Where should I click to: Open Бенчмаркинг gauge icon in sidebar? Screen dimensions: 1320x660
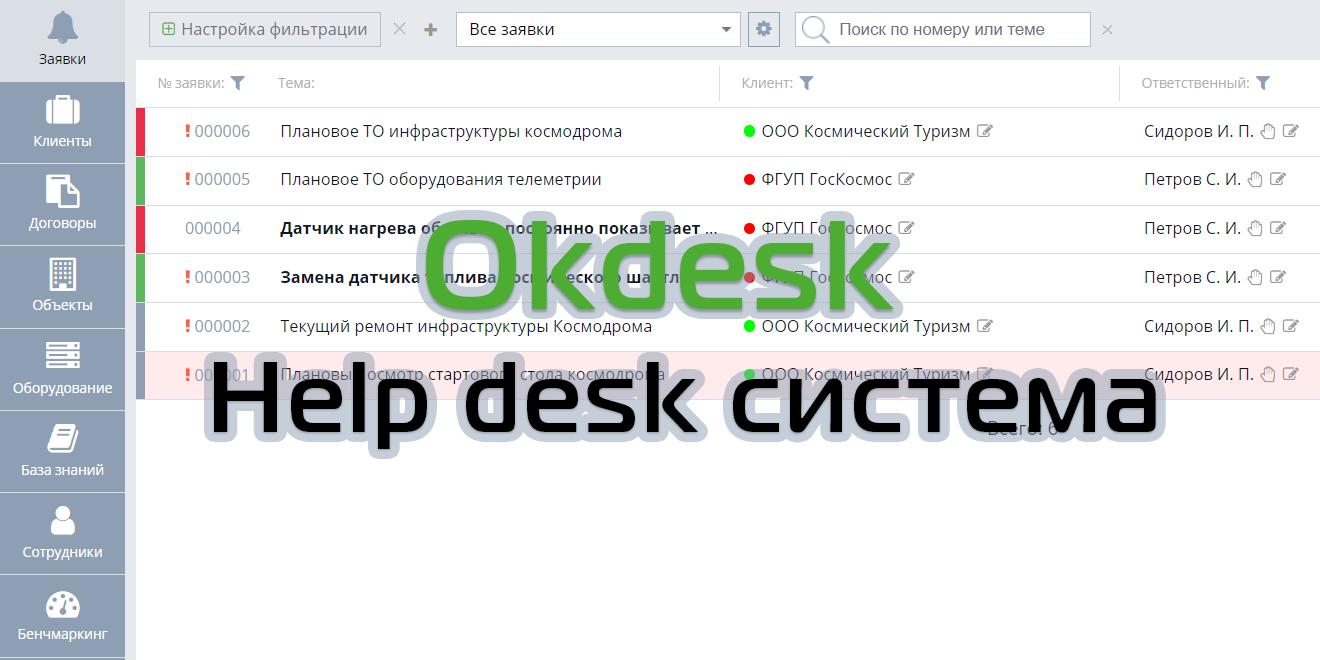(x=62, y=616)
